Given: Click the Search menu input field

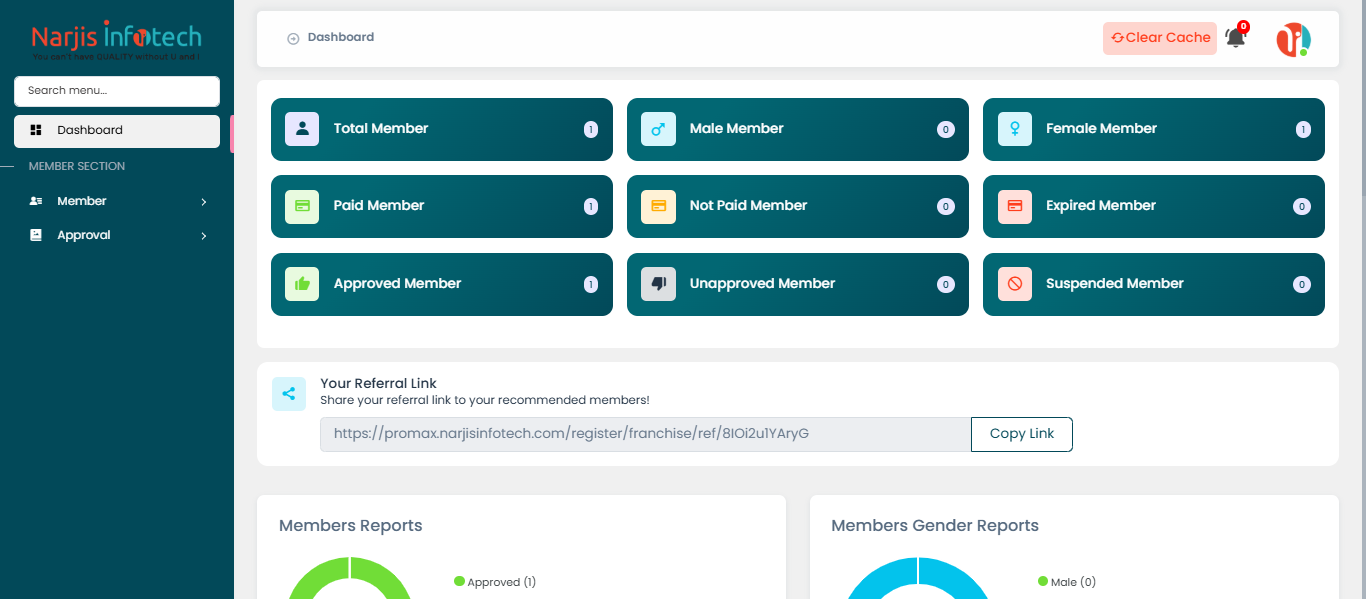Looking at the screenshot, I should pos(117,91).
